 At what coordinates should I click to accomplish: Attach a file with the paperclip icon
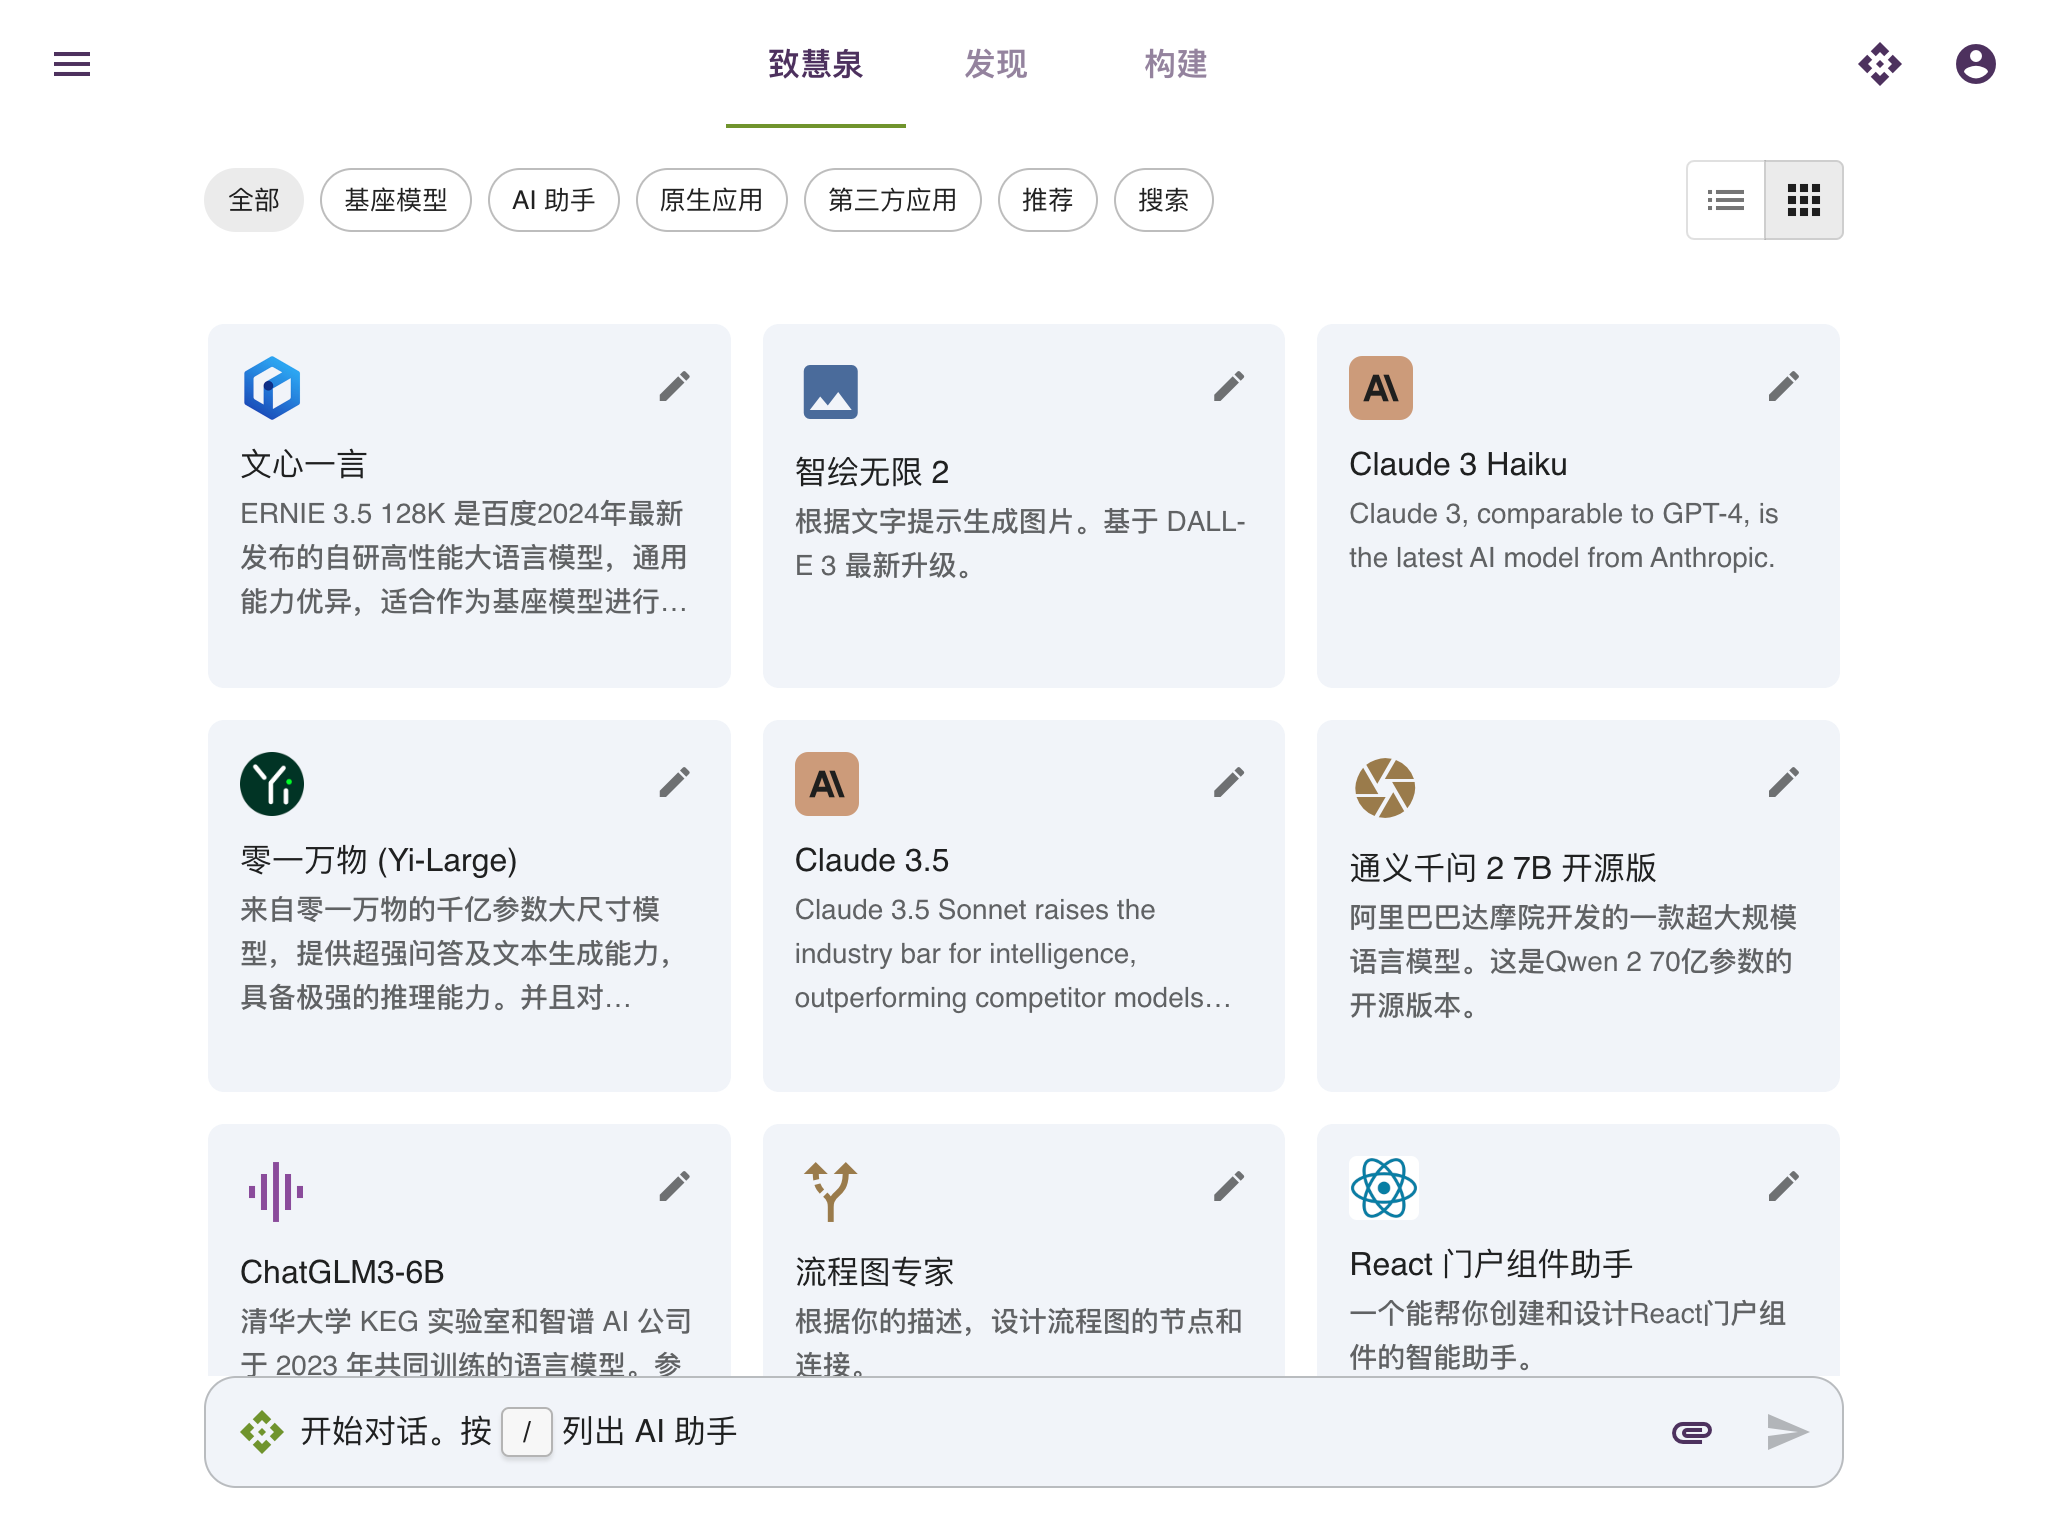coord(1692,1432)
